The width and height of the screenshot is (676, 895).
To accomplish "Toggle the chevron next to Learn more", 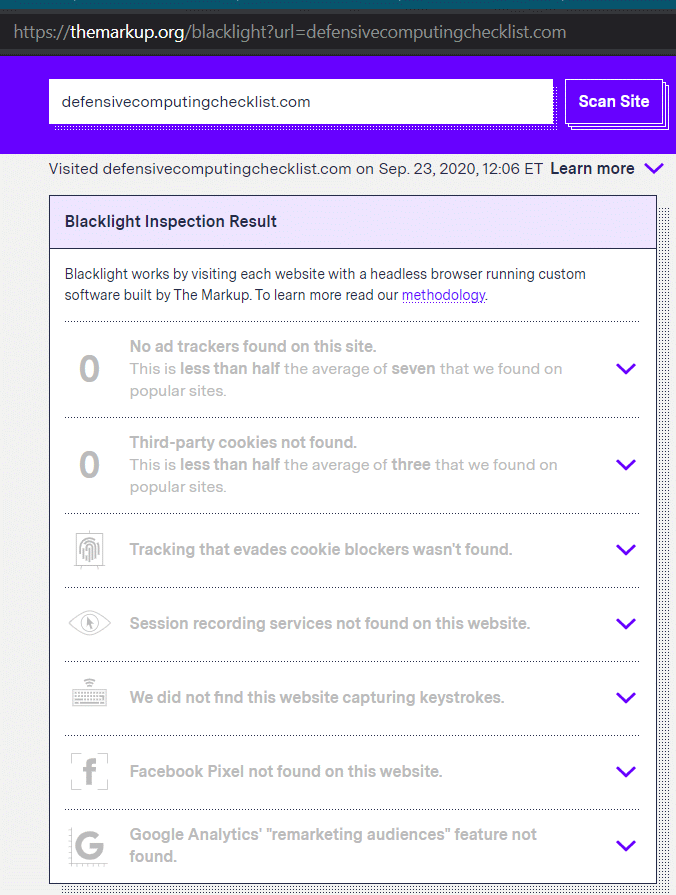I will click(654, 169).
